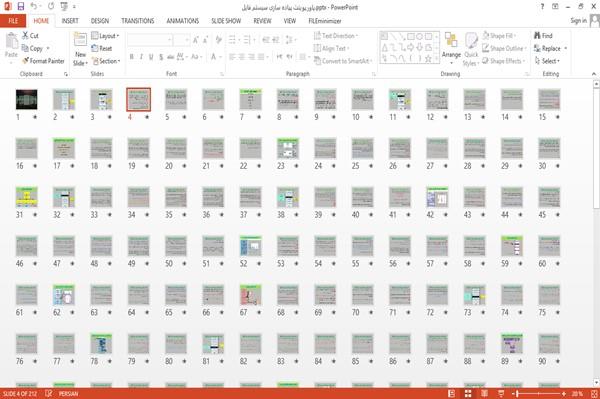Screen dimensions: 600x399
Task: Switch to SLIDE SHOW tab
Action: point(226,21)
